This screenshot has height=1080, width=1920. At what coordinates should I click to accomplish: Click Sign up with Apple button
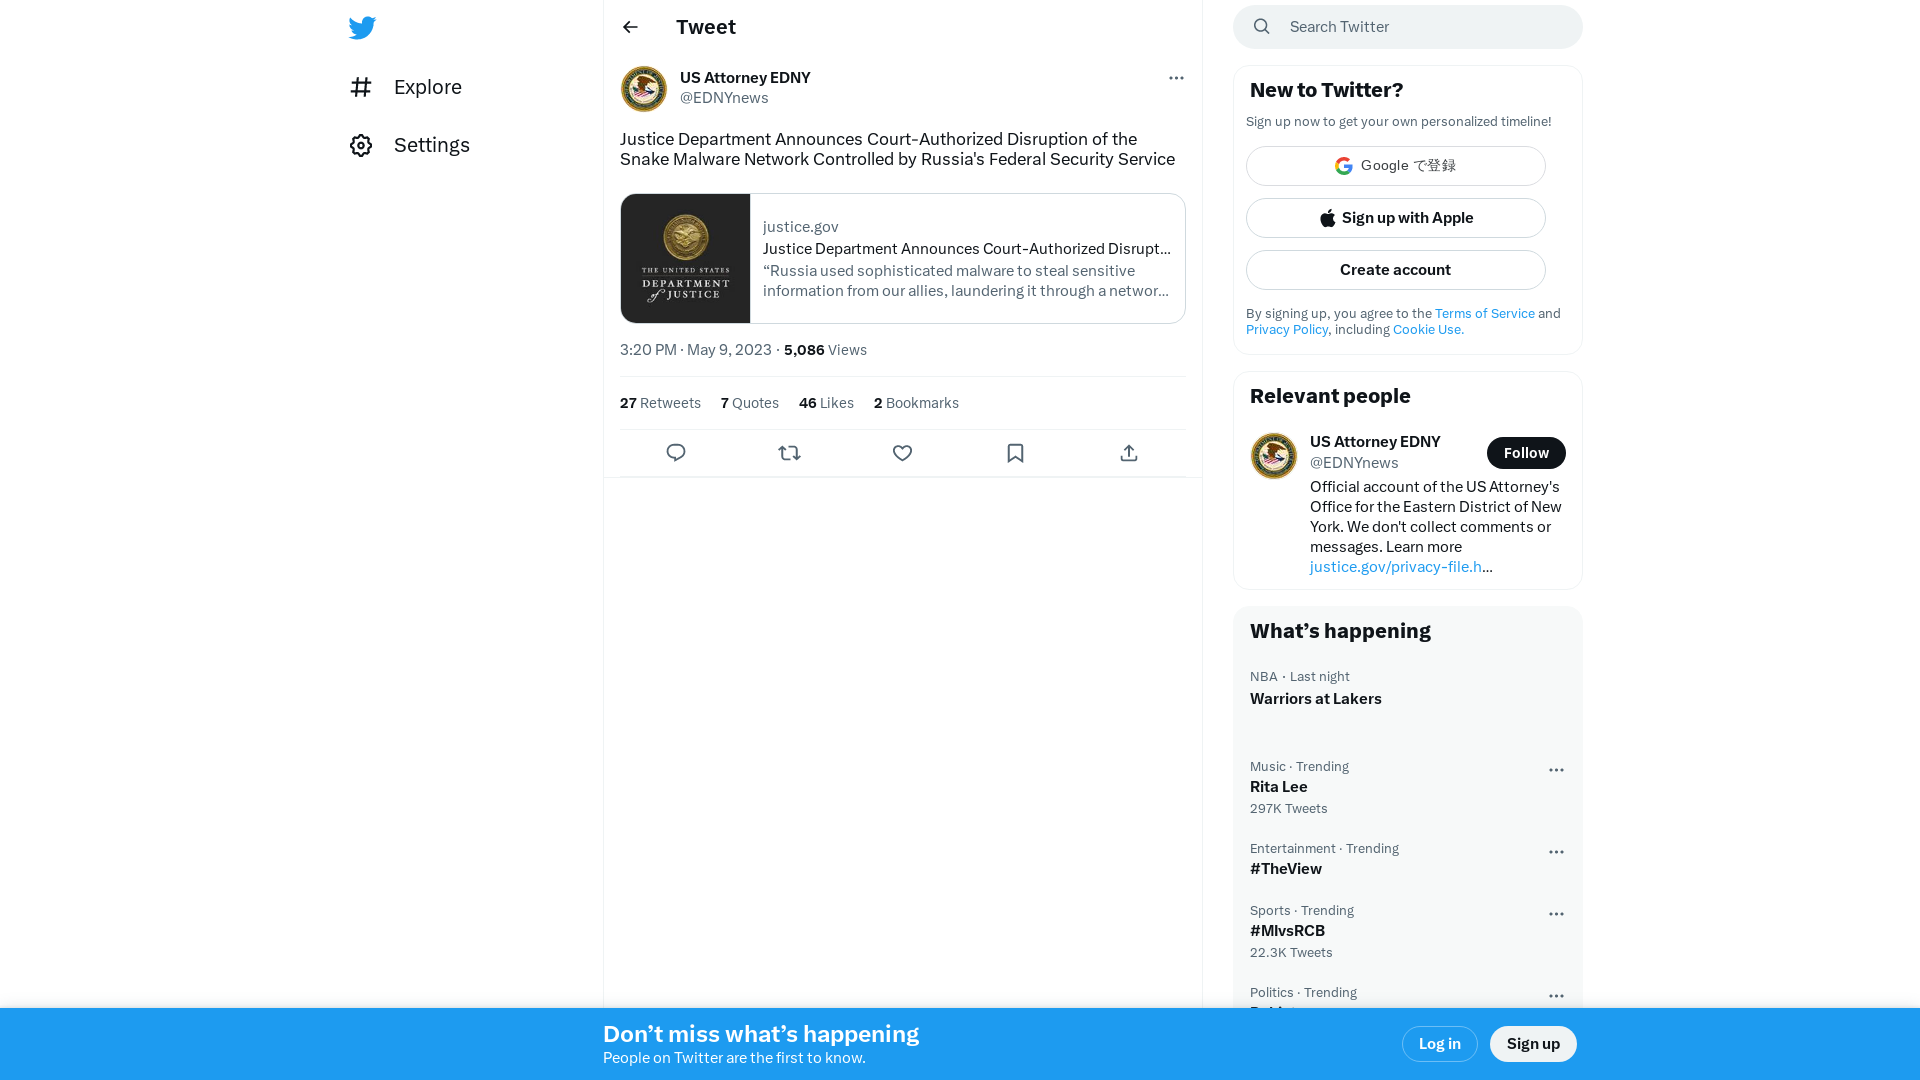(x=1395, y=218)
